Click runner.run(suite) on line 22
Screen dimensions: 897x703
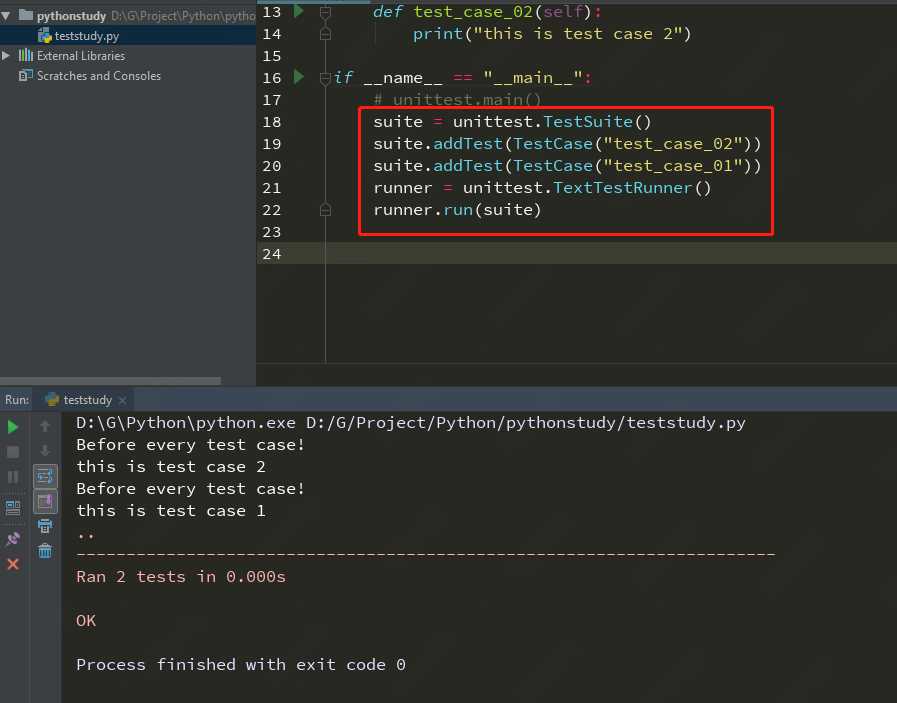pyautogui.click(x=457, y=210)
